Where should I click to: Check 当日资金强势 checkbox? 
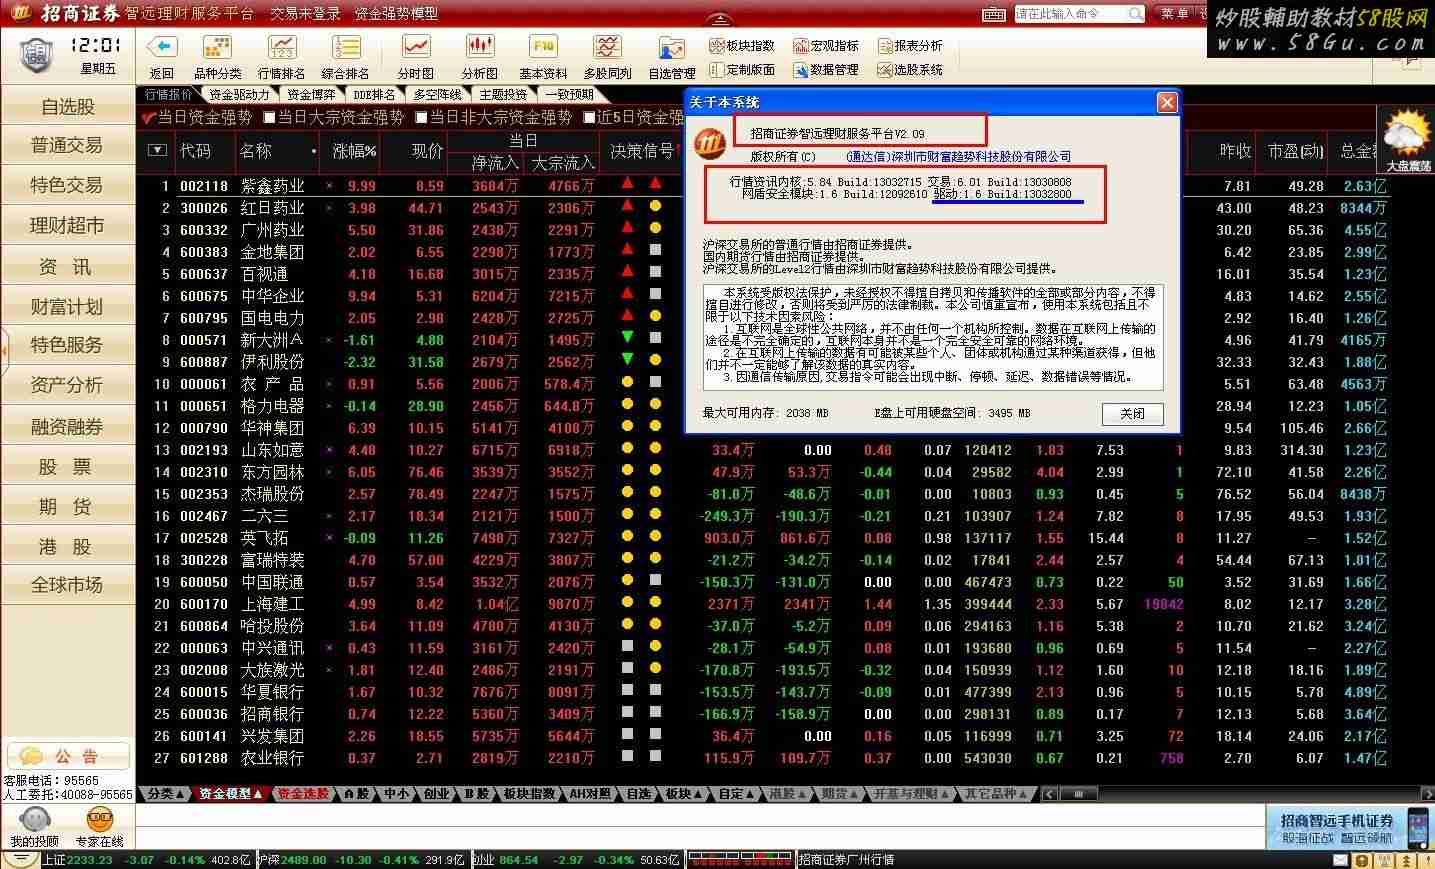(148, 117)
